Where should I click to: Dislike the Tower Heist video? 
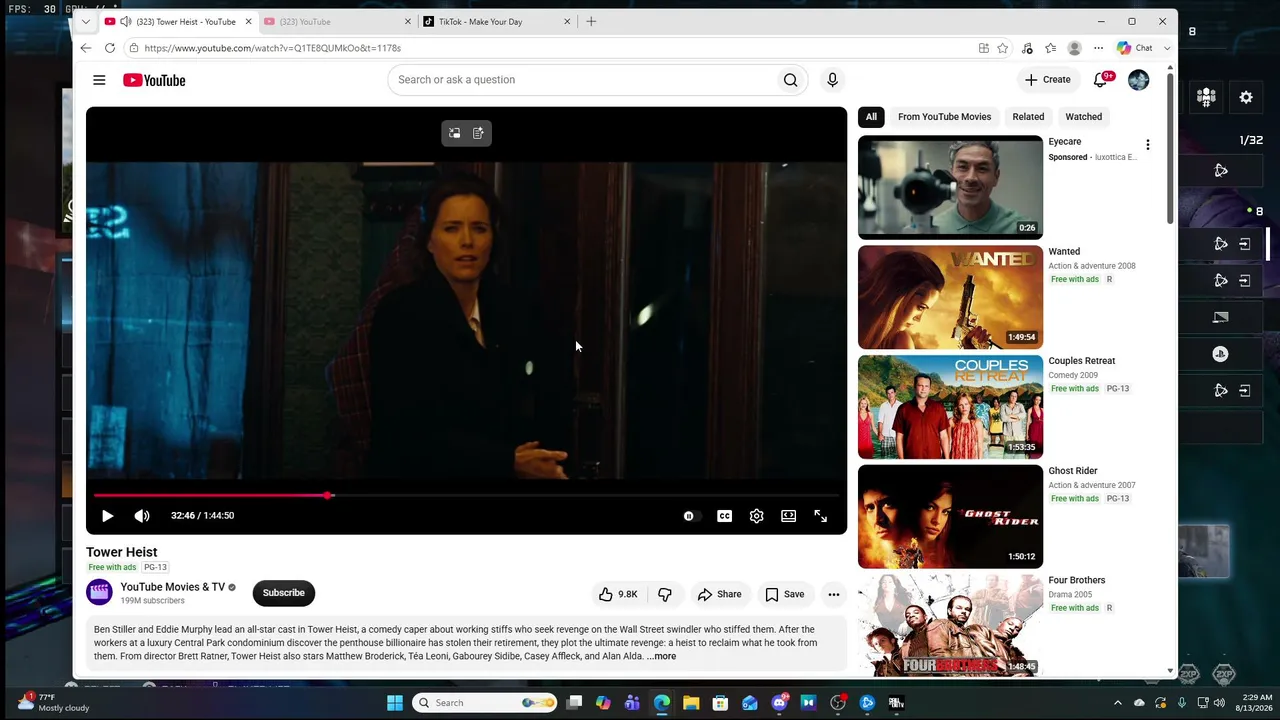pos(664,594)
